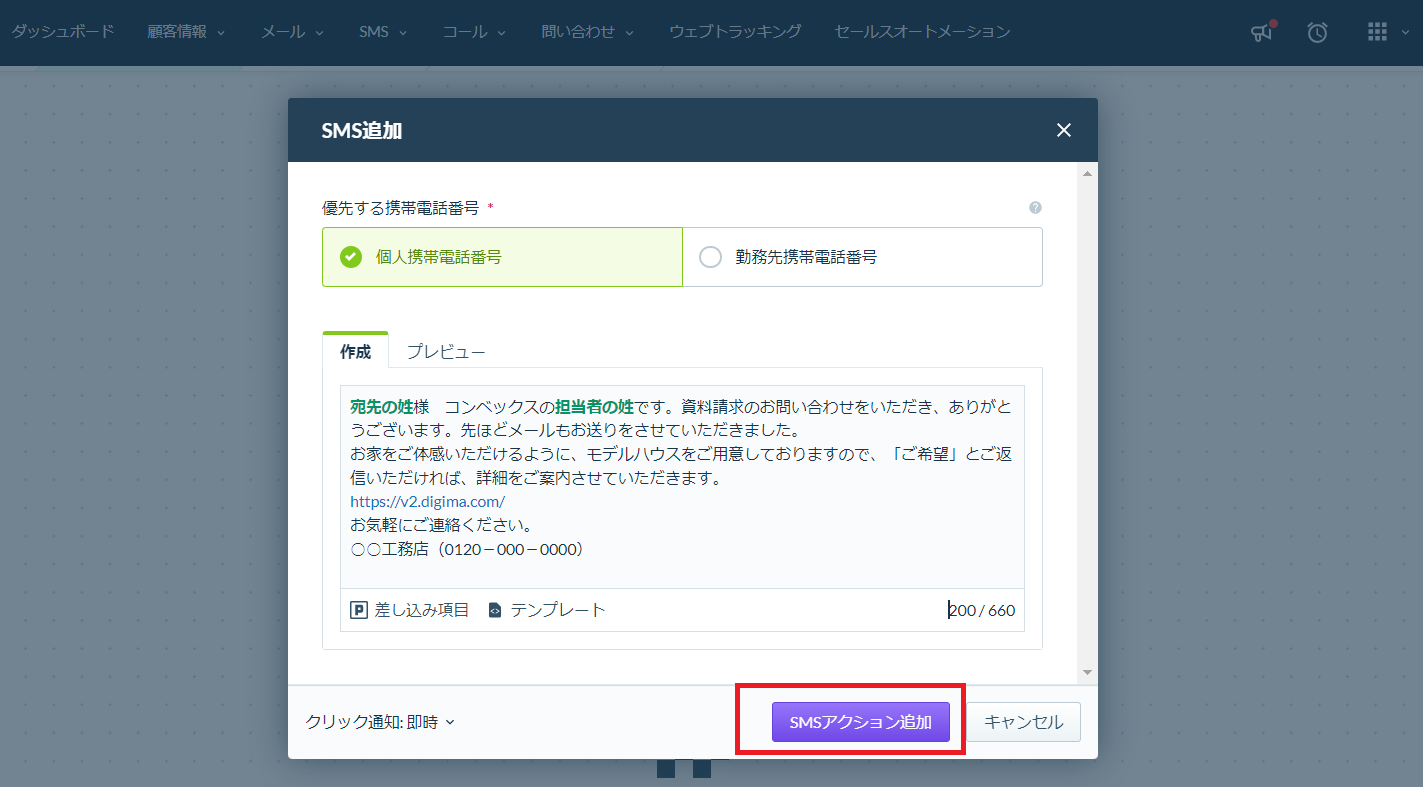The height and width of the screenshot is (787, 1423).
Task: Click the ○○工務店 (0120－000－0000) line
Action: click(467, 549)
